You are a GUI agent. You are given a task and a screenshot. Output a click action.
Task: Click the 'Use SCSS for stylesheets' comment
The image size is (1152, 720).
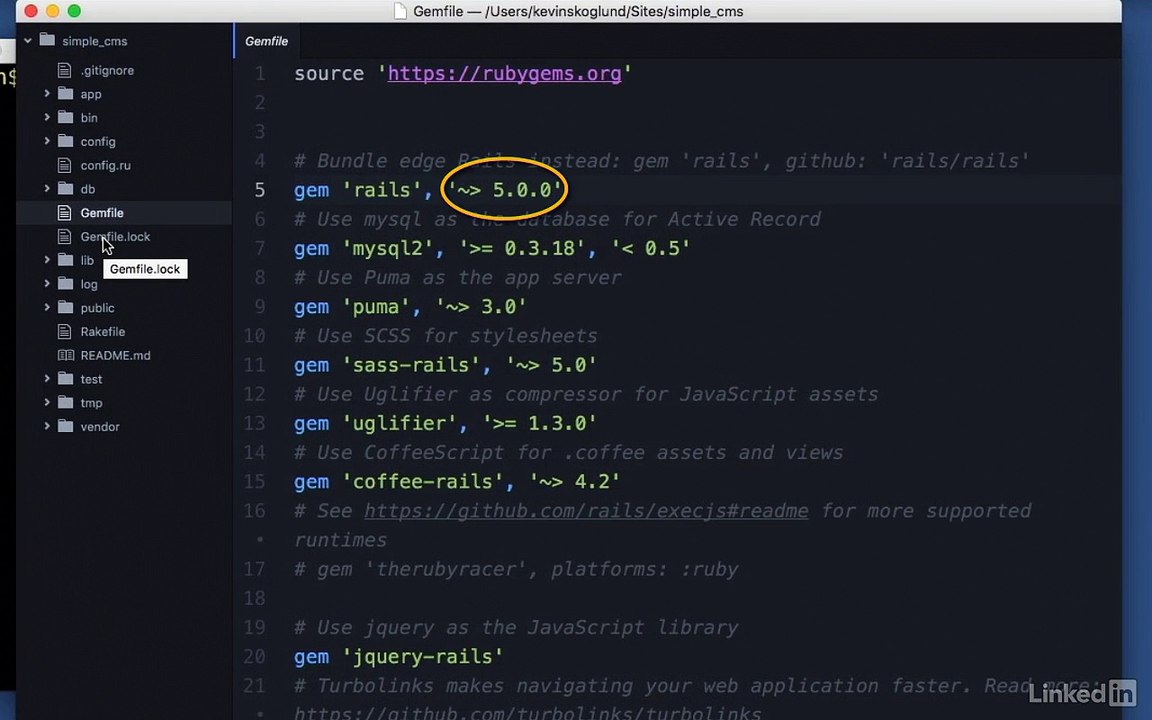tap(446, 336)
